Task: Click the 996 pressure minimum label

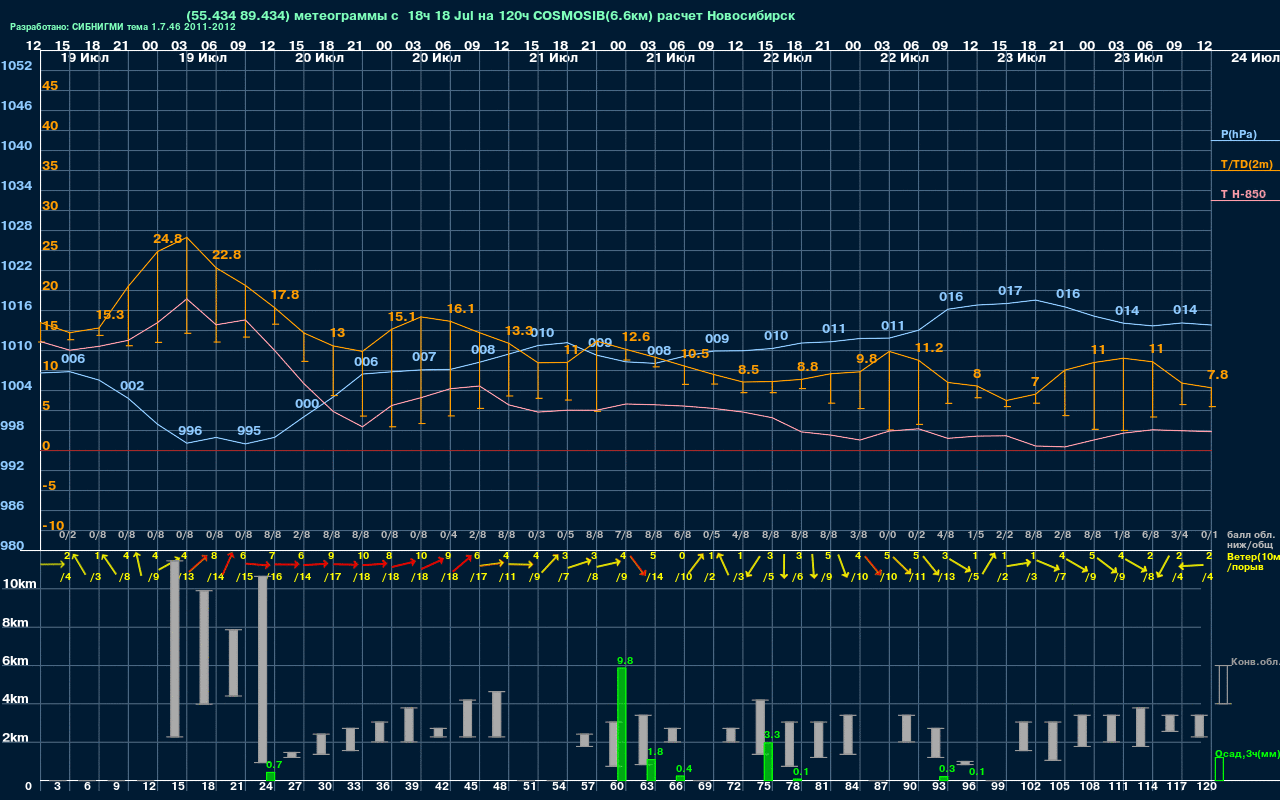Action: click(190, 431)
